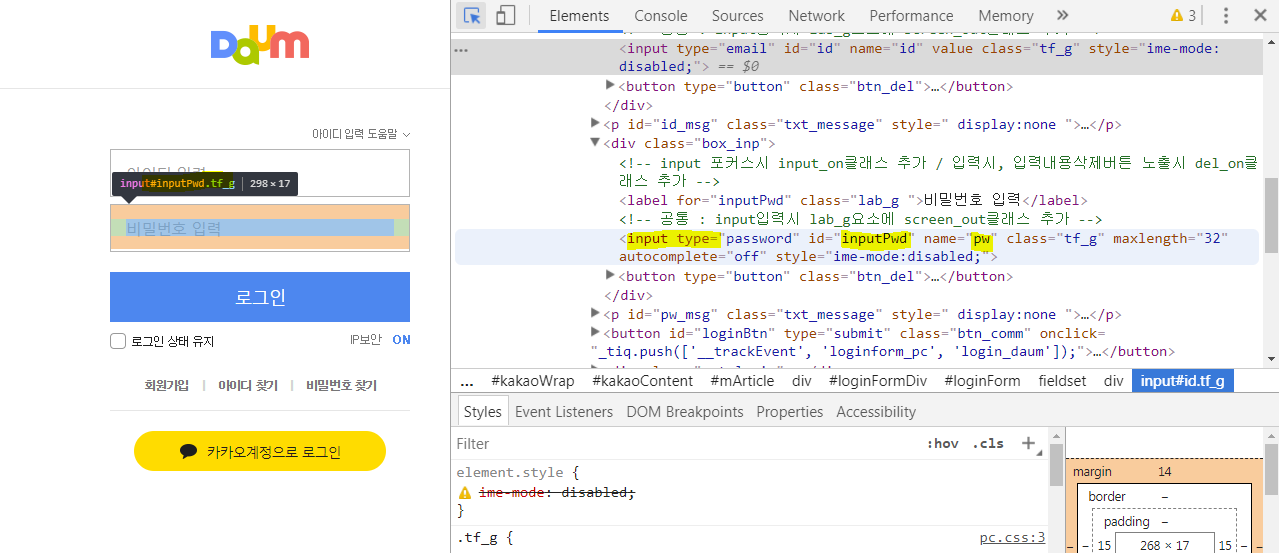
Task: Expand the p id="pw_msg" node
Action: pos(595,314)
